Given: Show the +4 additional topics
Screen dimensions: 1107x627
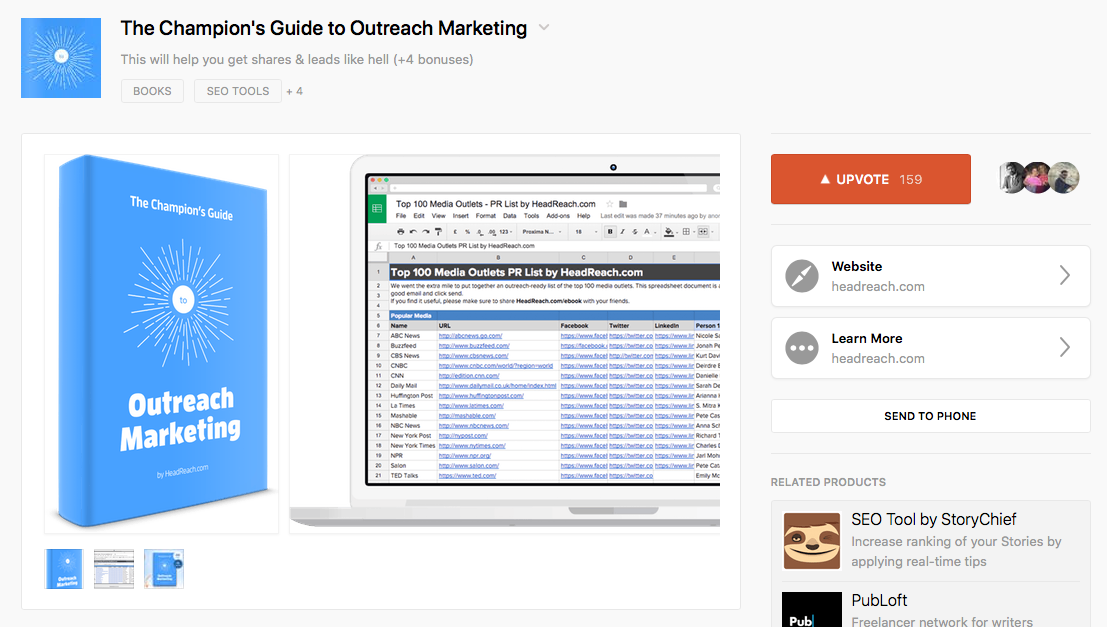Looking at the screenshot, I should [x=294, y=91].
